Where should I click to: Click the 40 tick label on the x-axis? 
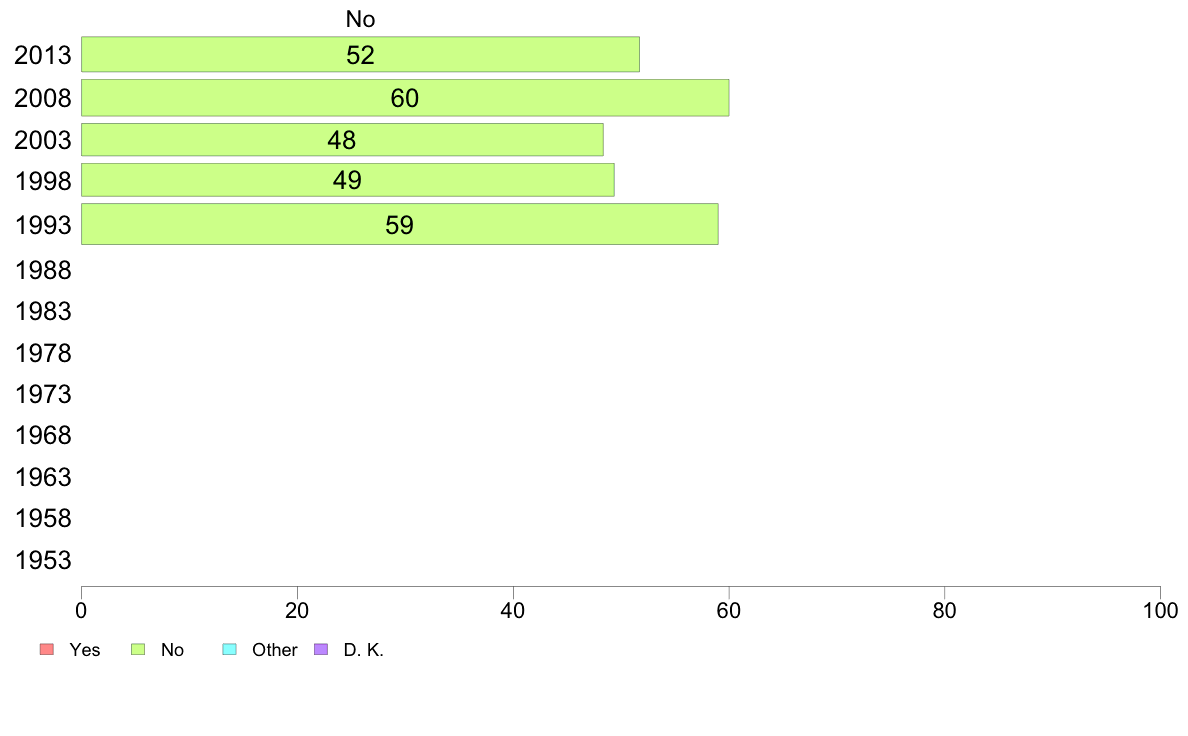[x=513, y=609]
